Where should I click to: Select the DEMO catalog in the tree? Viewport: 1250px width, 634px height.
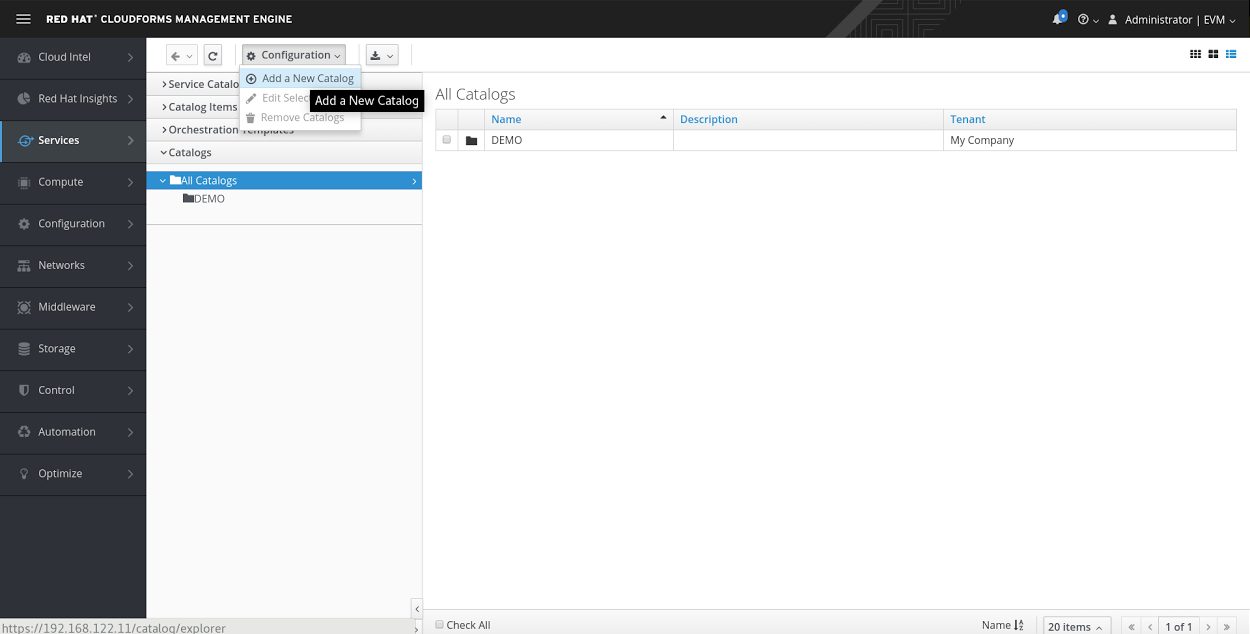(x=209, y=199)
